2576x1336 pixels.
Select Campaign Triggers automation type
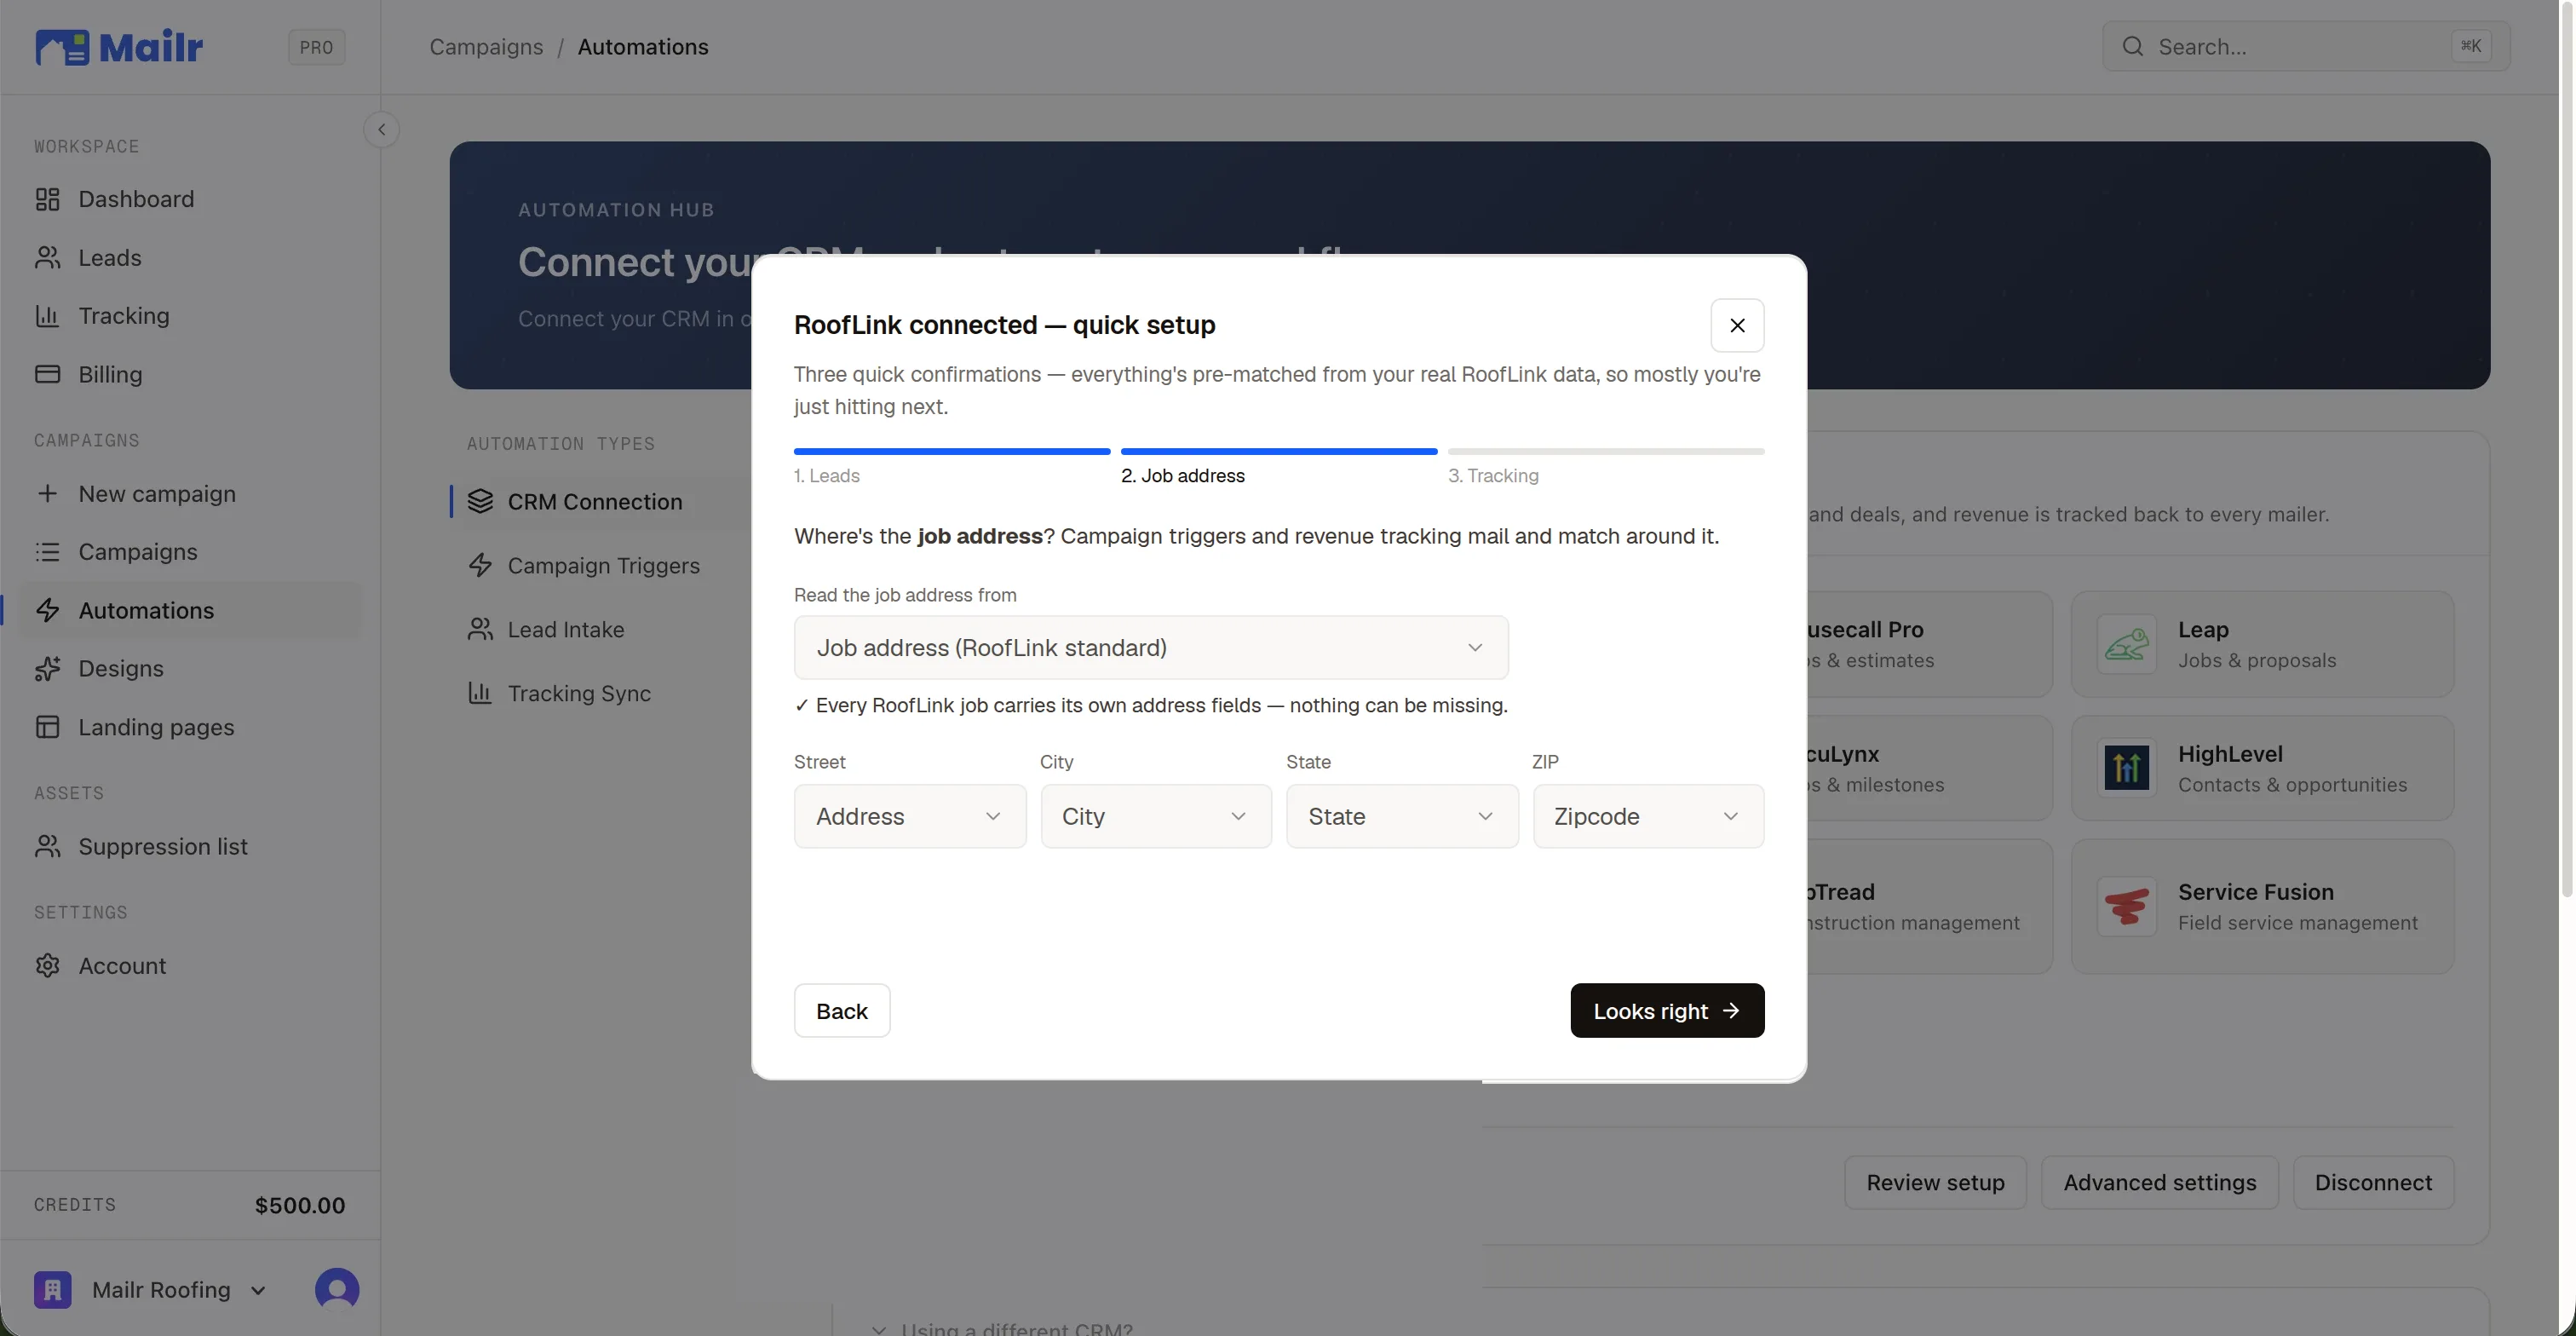(x=604, y=566)
